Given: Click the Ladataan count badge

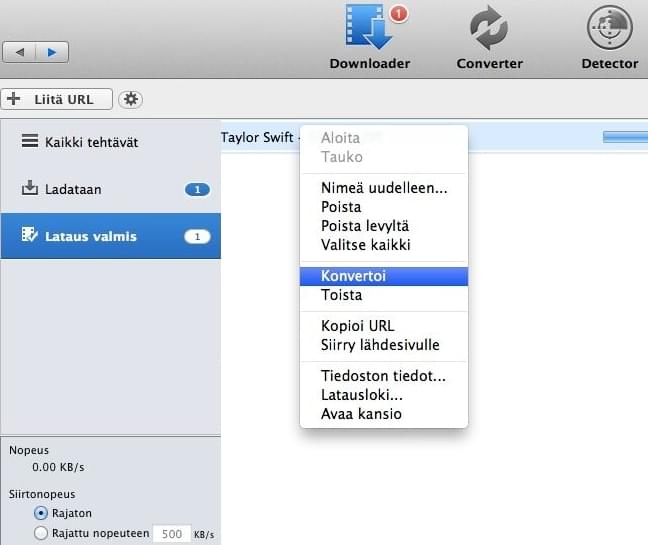Looking at the screenshot, I should coord(197,189).
